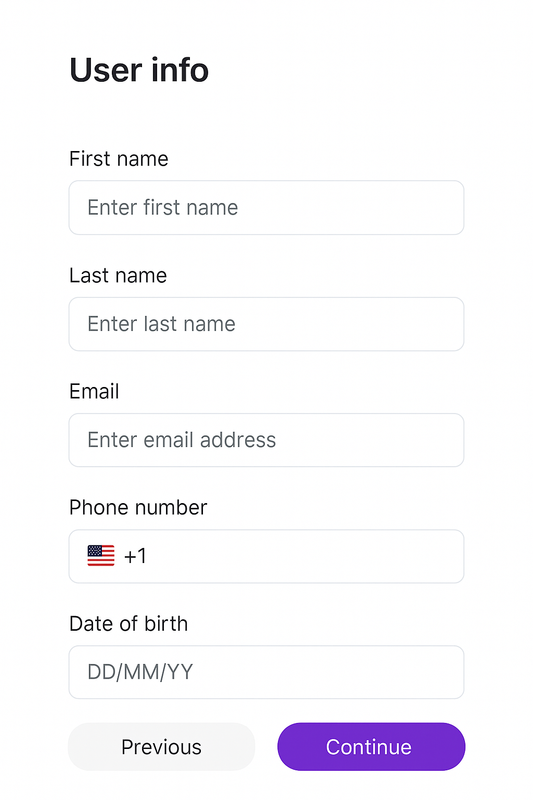
Task: Click the US flag icon
Action: tap(101, 556)
